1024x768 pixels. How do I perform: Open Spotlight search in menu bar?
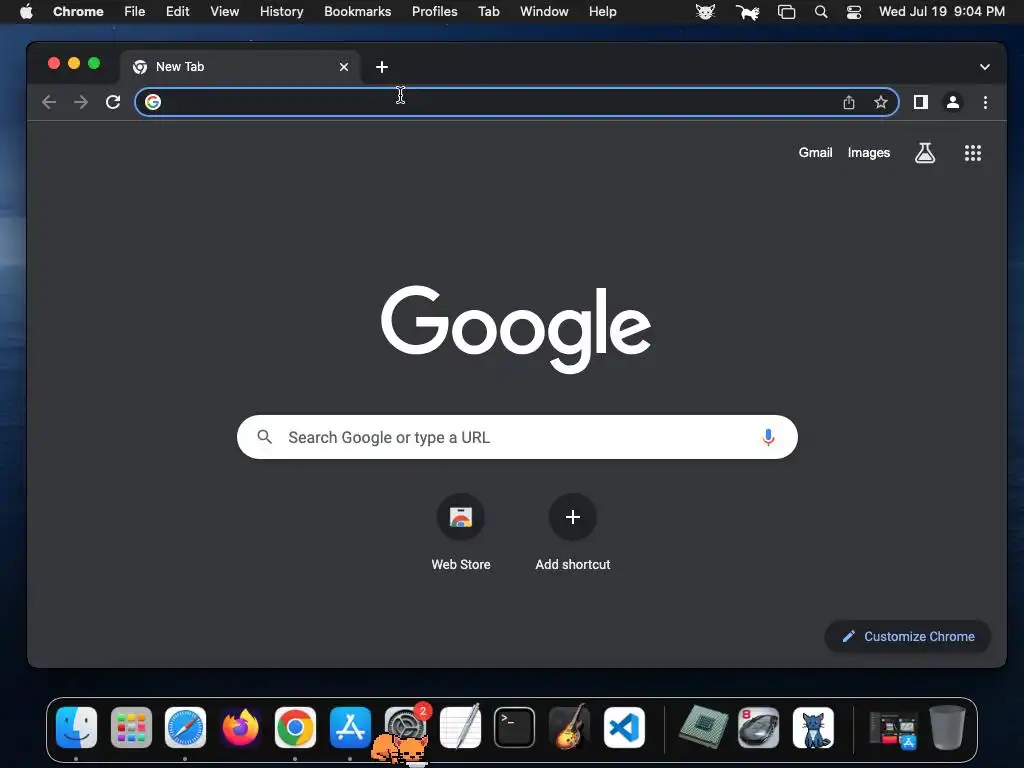(x=821, y=12)
